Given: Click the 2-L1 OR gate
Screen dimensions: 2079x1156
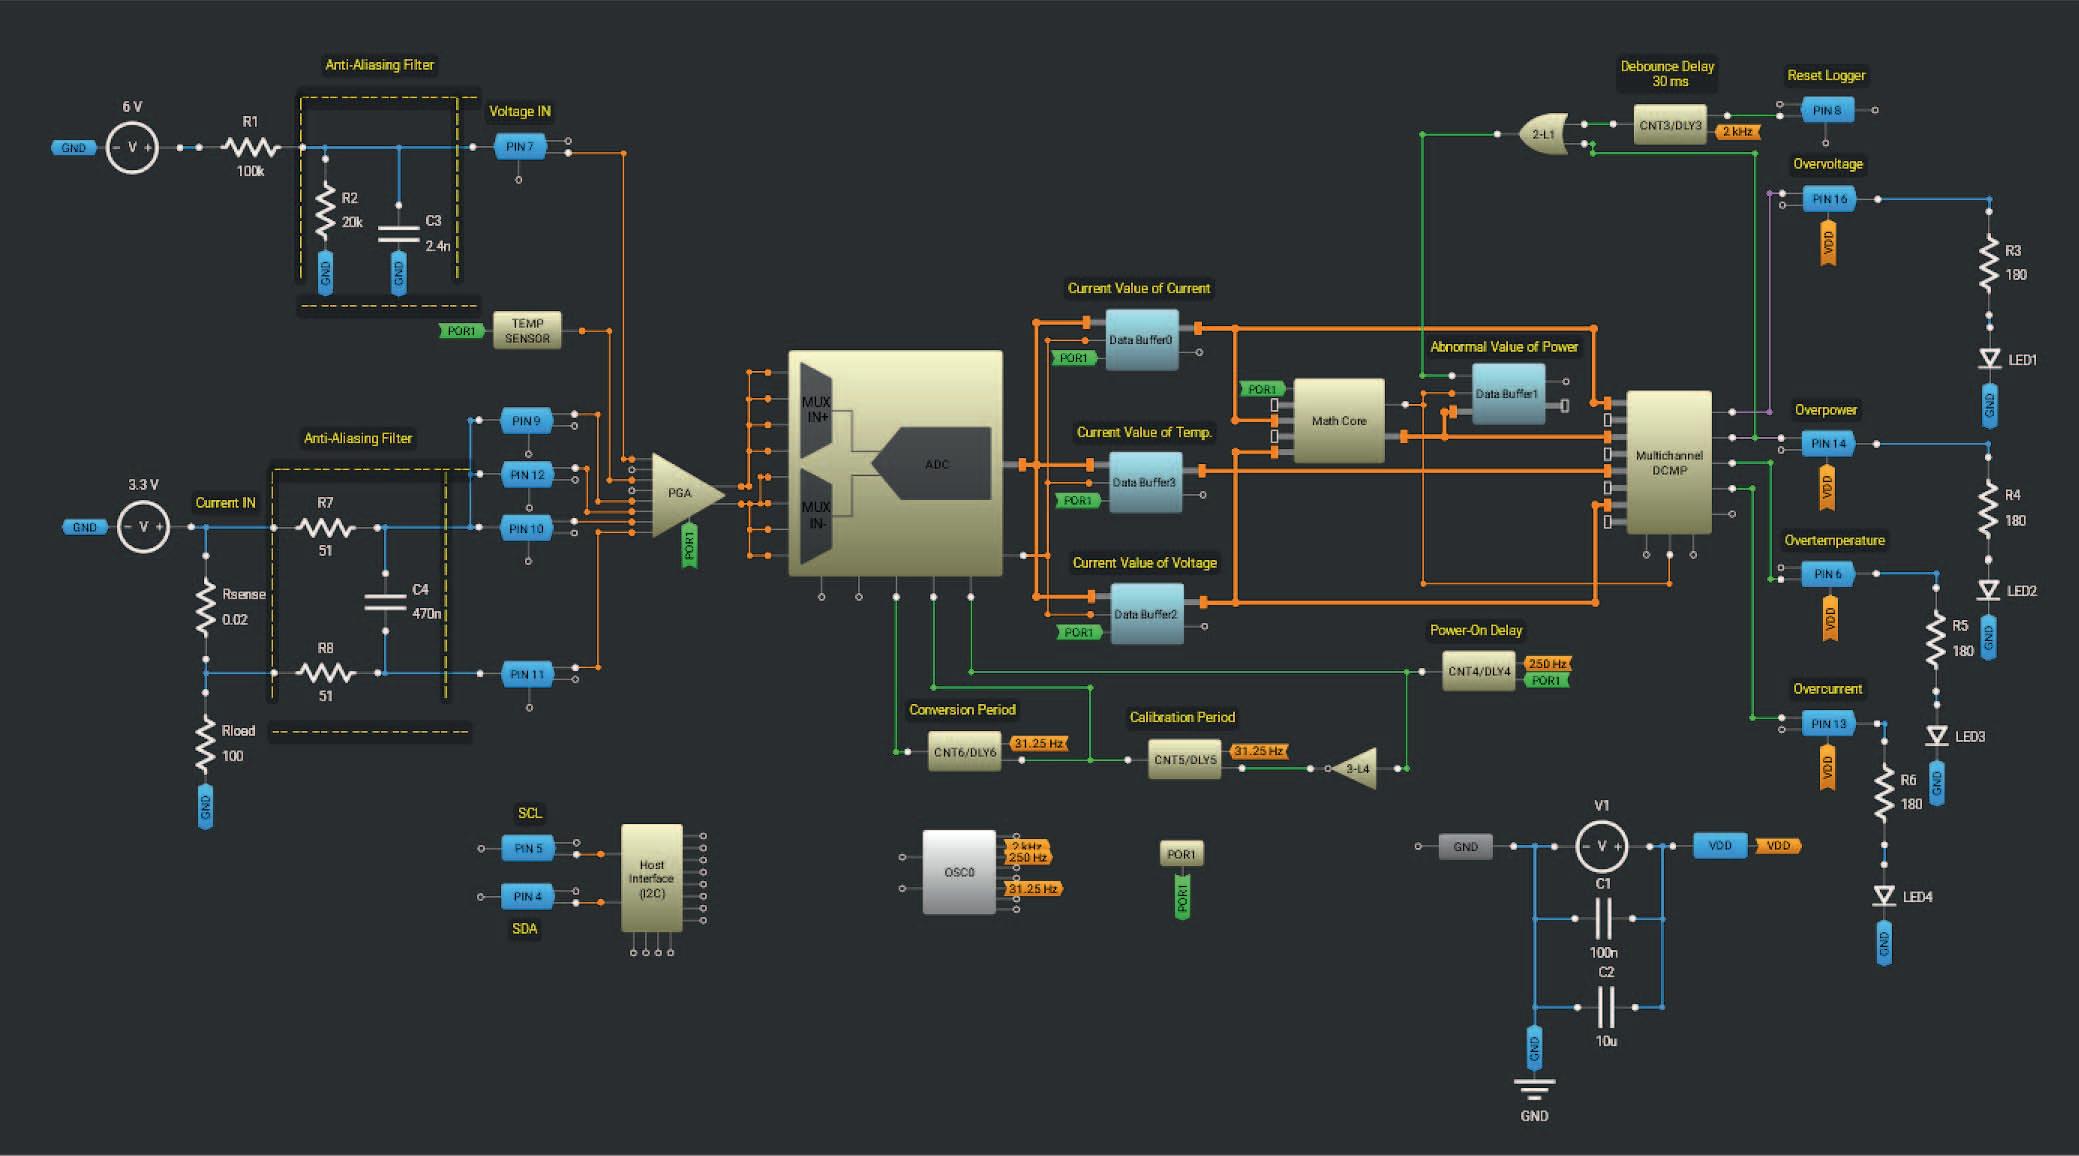Looking at the screenshot, I should 1542,134.
